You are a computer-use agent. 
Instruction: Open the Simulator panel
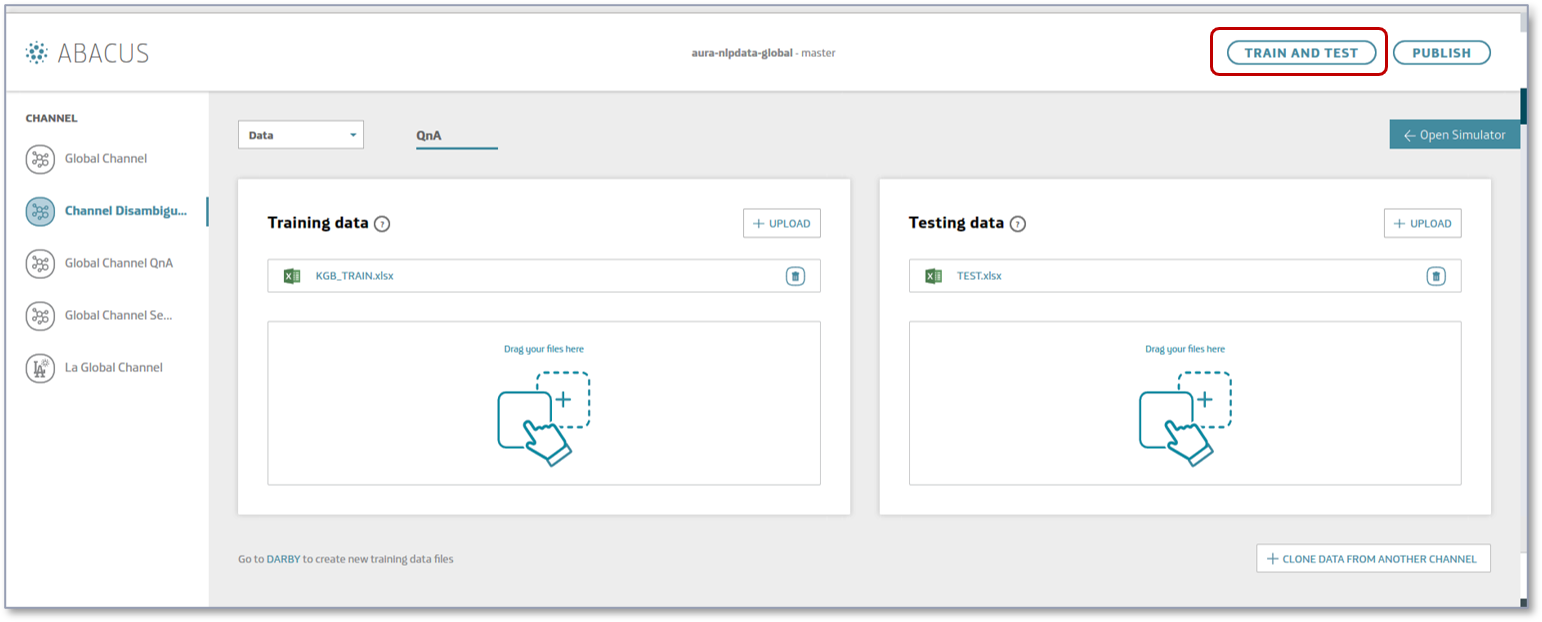point(1454,135)
